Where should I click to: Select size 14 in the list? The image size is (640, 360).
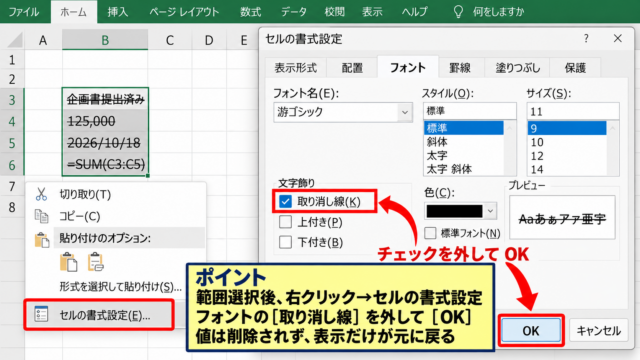[567, 169]
